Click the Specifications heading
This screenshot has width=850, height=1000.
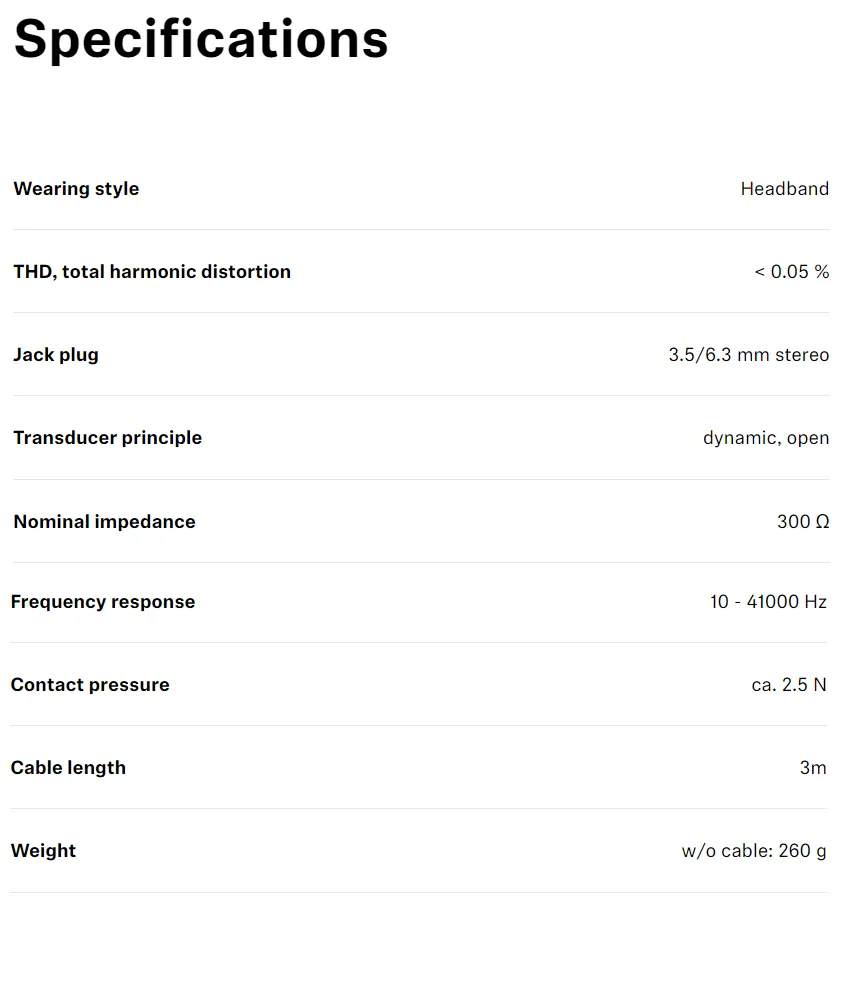coord(201,40)
